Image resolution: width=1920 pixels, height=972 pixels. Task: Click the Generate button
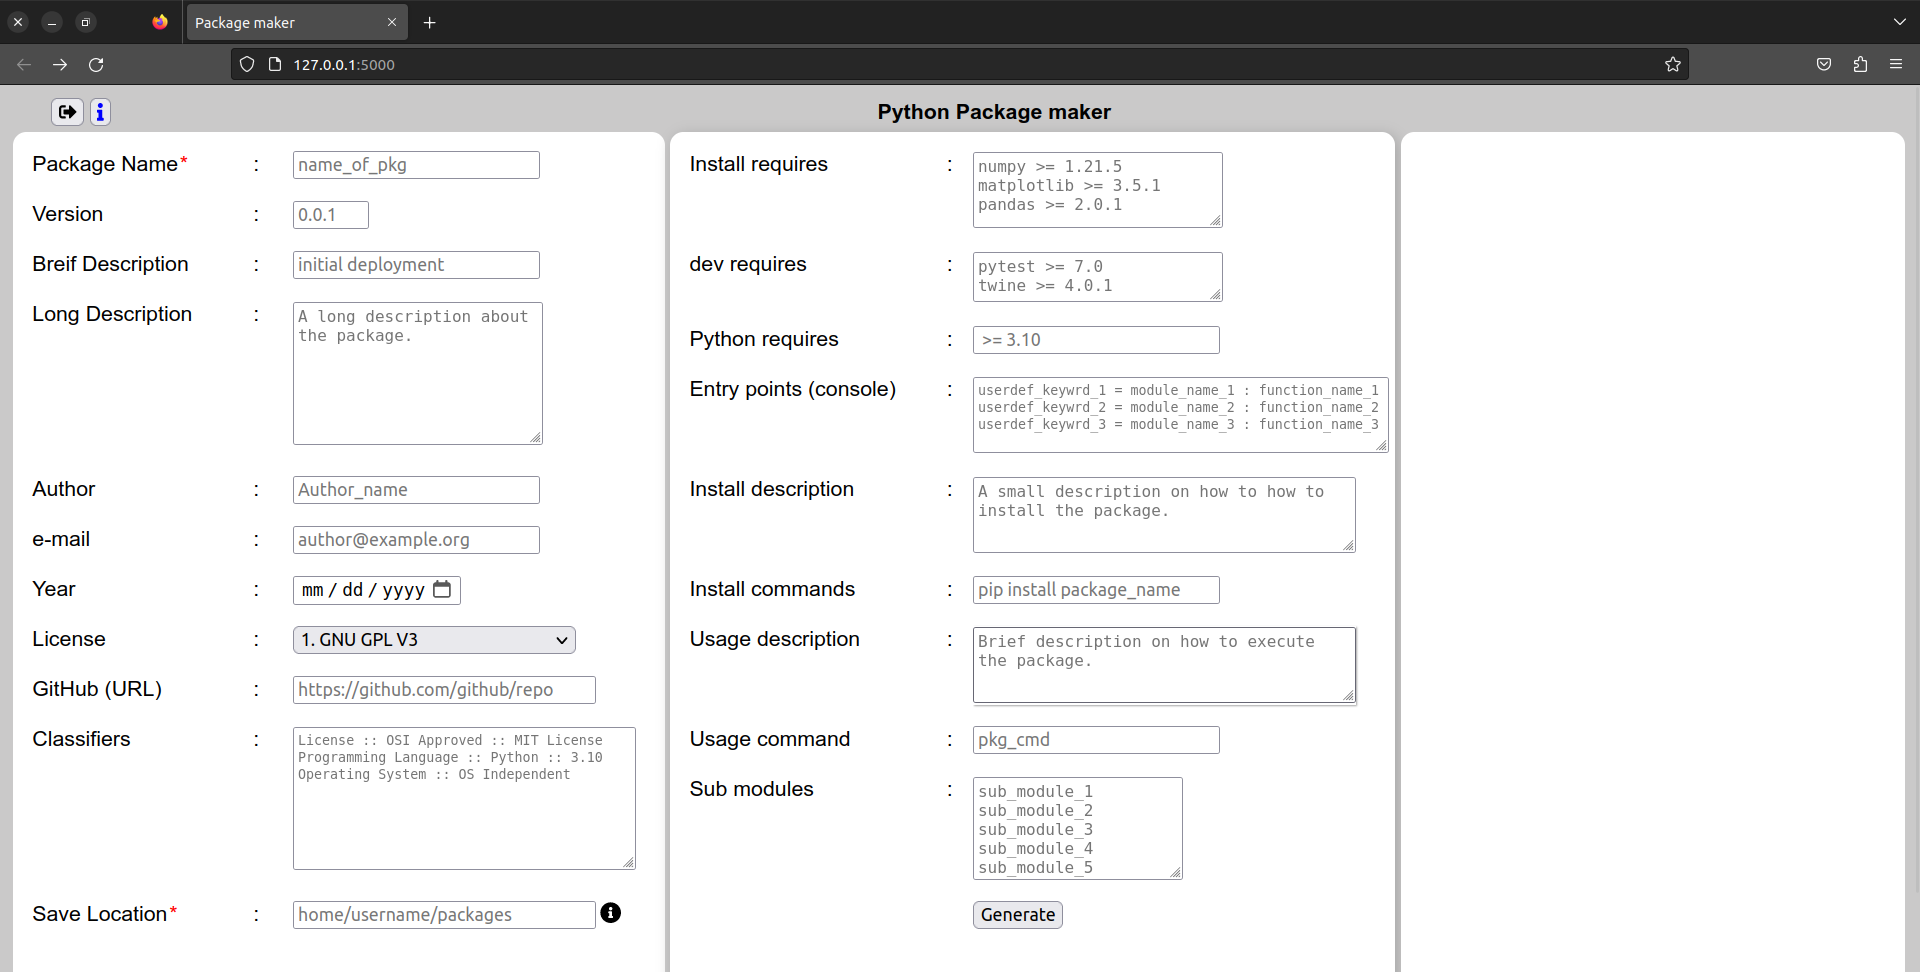1017,914
